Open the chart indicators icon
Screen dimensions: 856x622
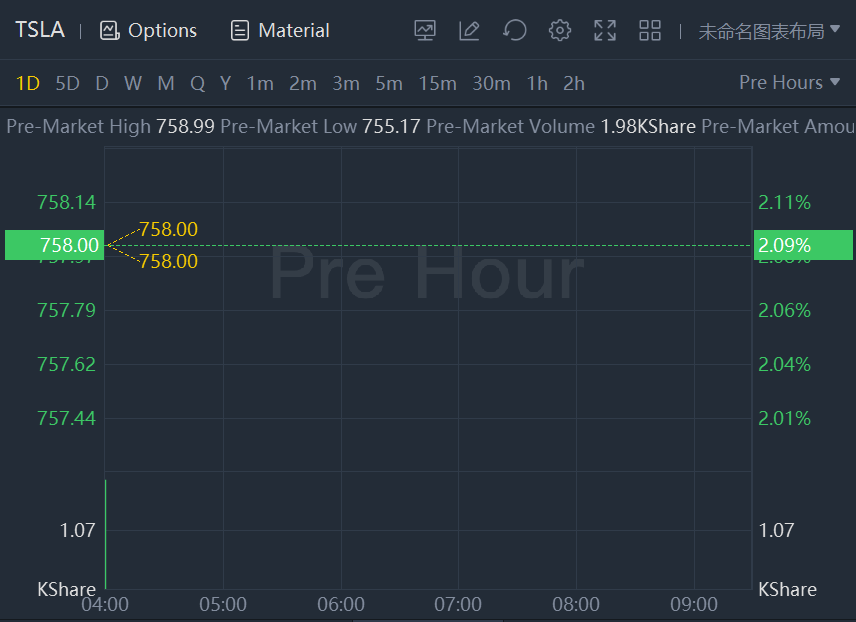pyautogui.click(x=425, y=31)
